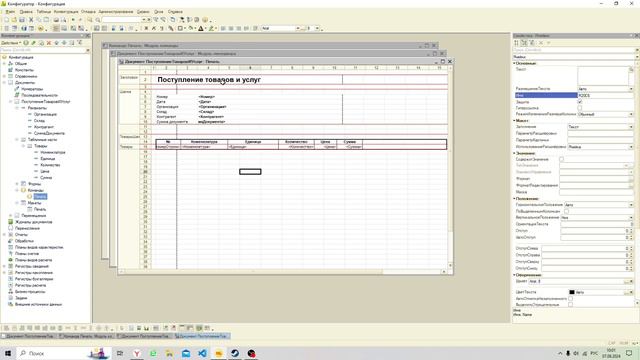This screenshot has height=360, width=640.
Task: Click the search magnifier icon in the main toolbar
Action: click(x=98, y=20)
